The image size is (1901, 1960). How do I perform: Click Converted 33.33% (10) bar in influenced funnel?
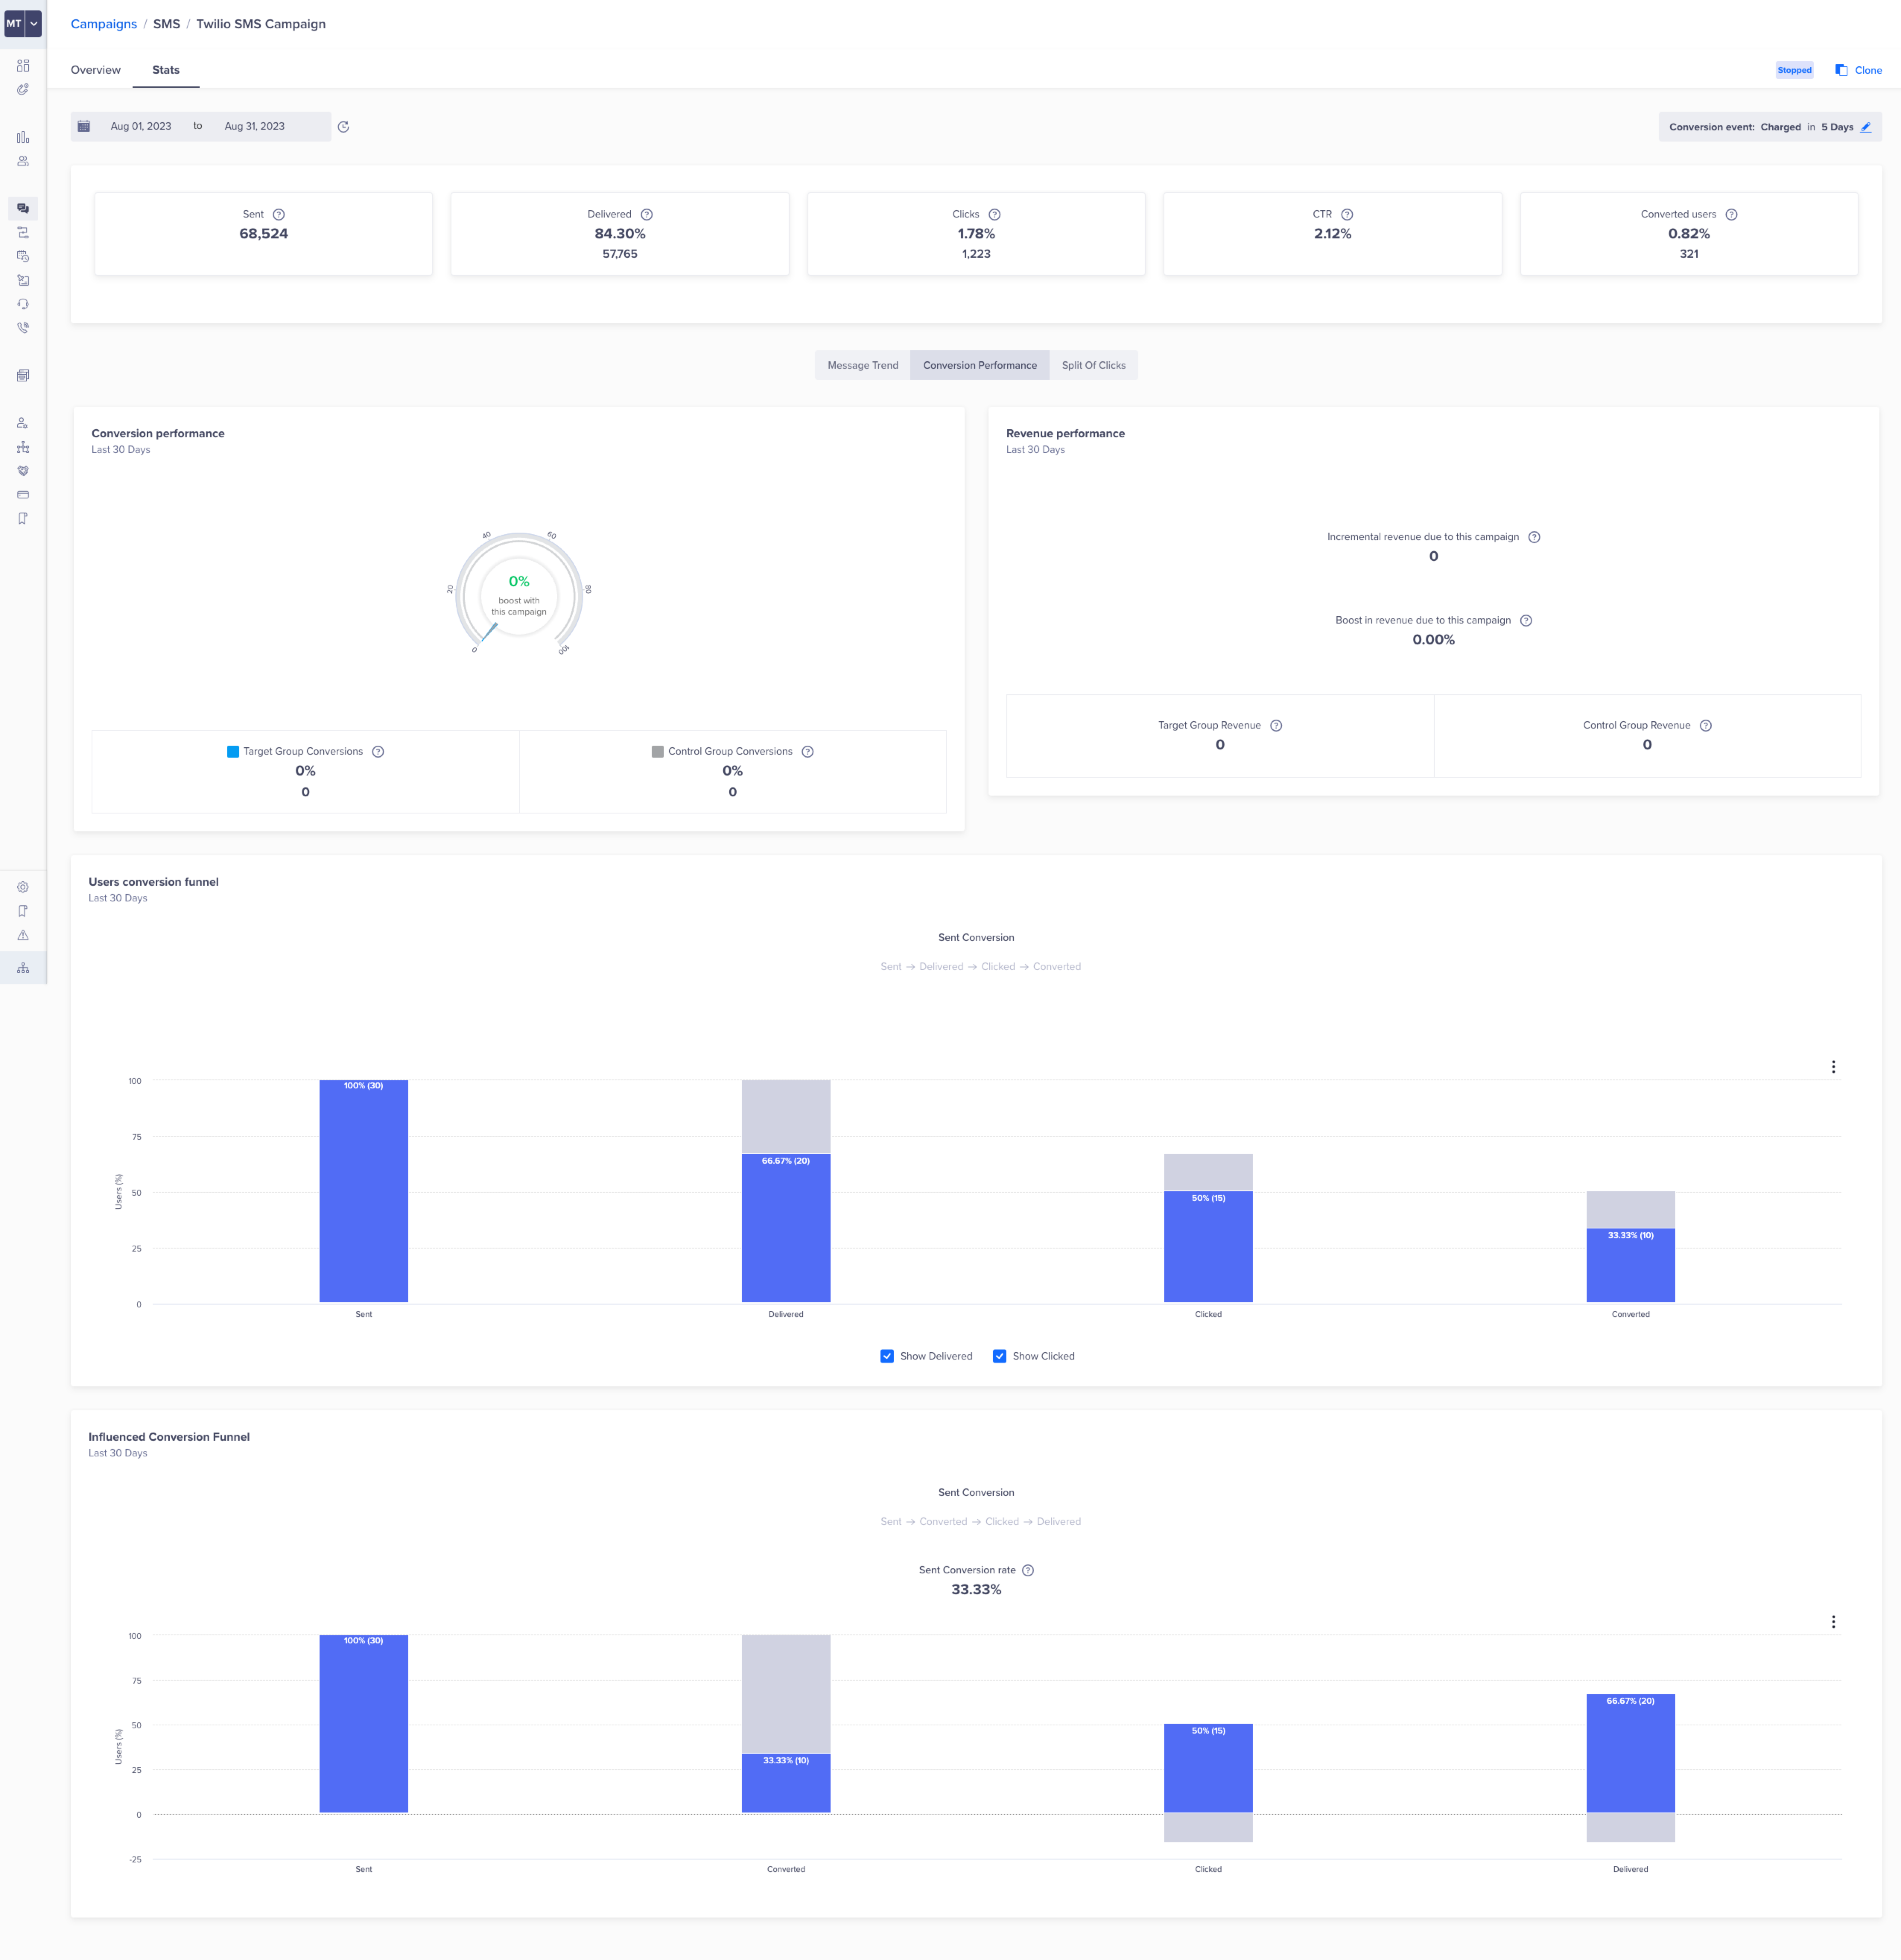pyautogui.click(x=786, y=1783)
